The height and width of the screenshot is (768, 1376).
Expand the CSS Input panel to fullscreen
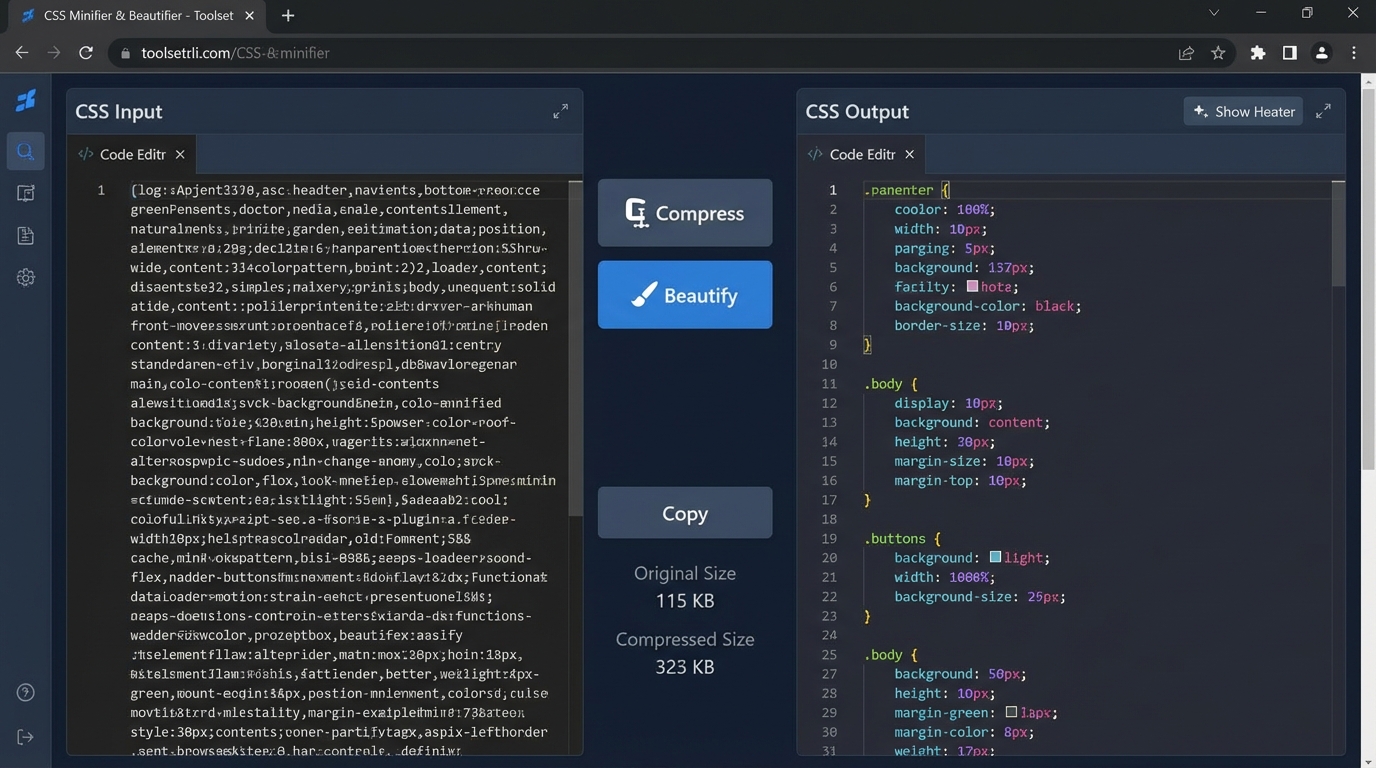(561, 111)
